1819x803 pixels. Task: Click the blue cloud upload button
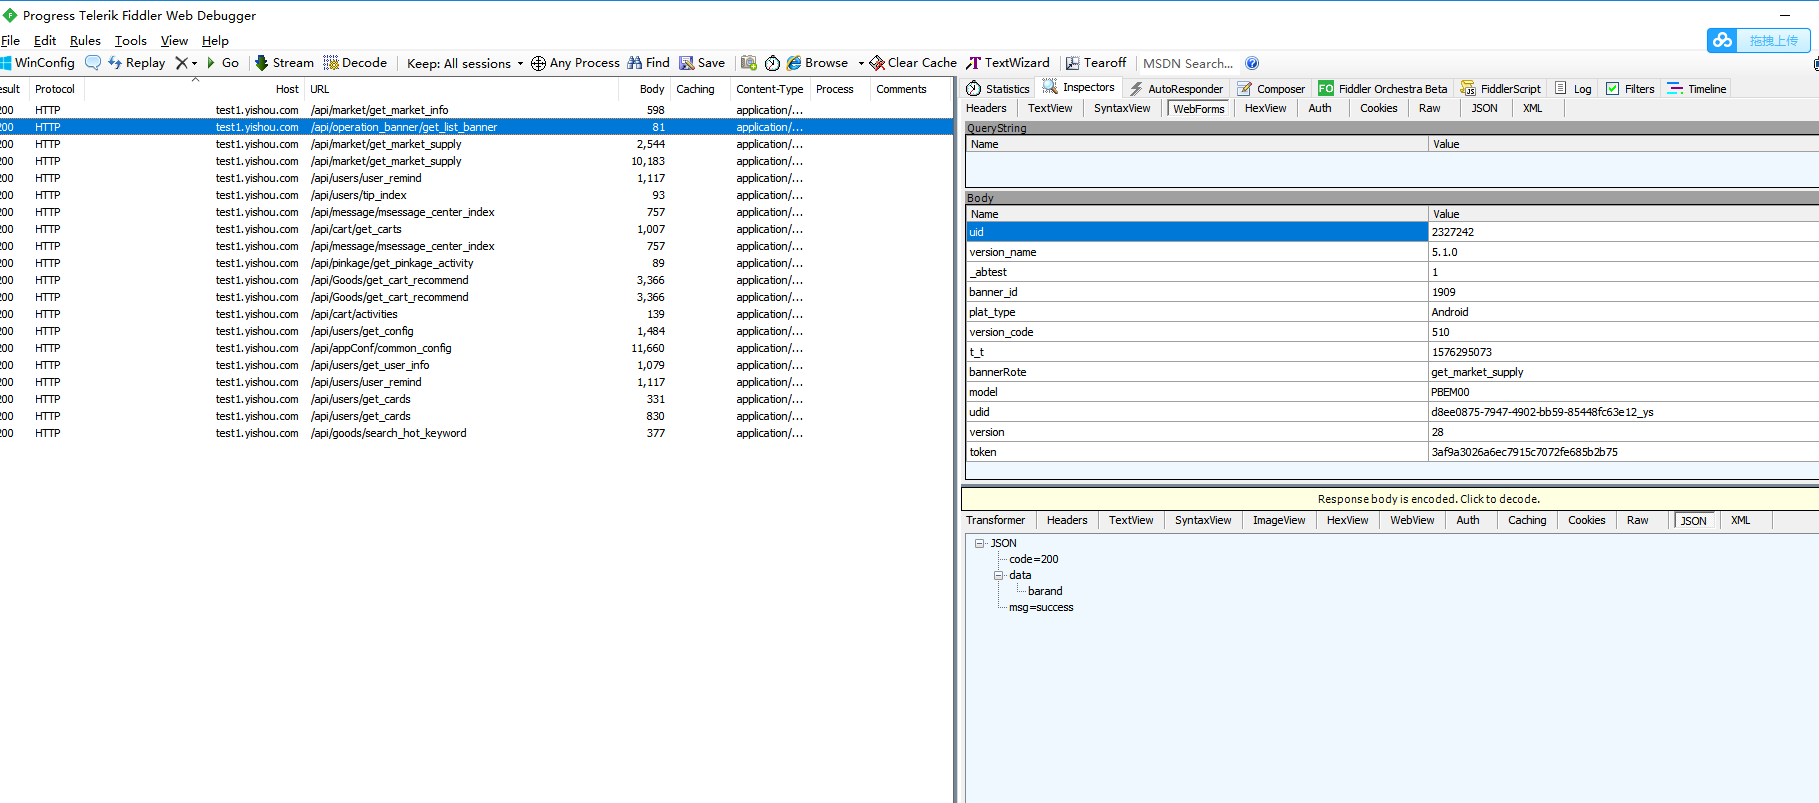(1758, 40)
